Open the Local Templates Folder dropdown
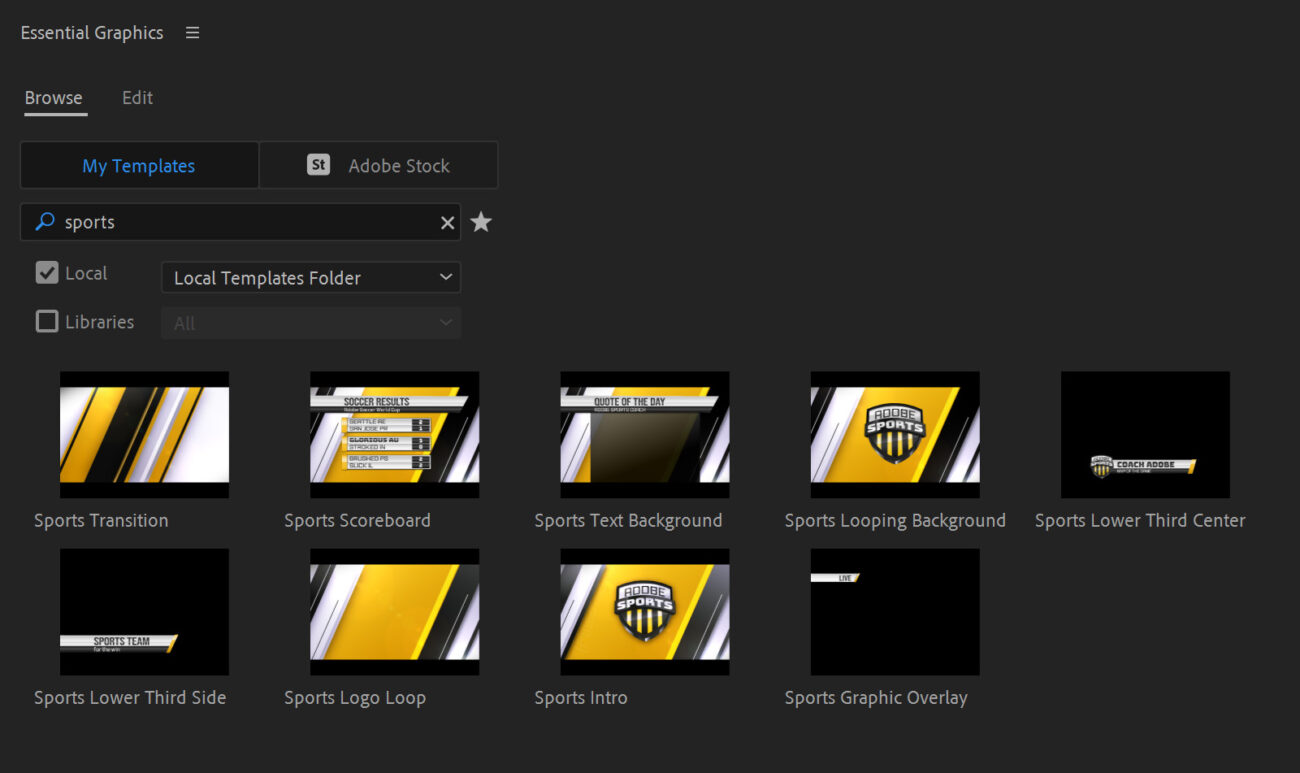The width and height of the screenshot is (1300, 773). (x=310, y=277)
